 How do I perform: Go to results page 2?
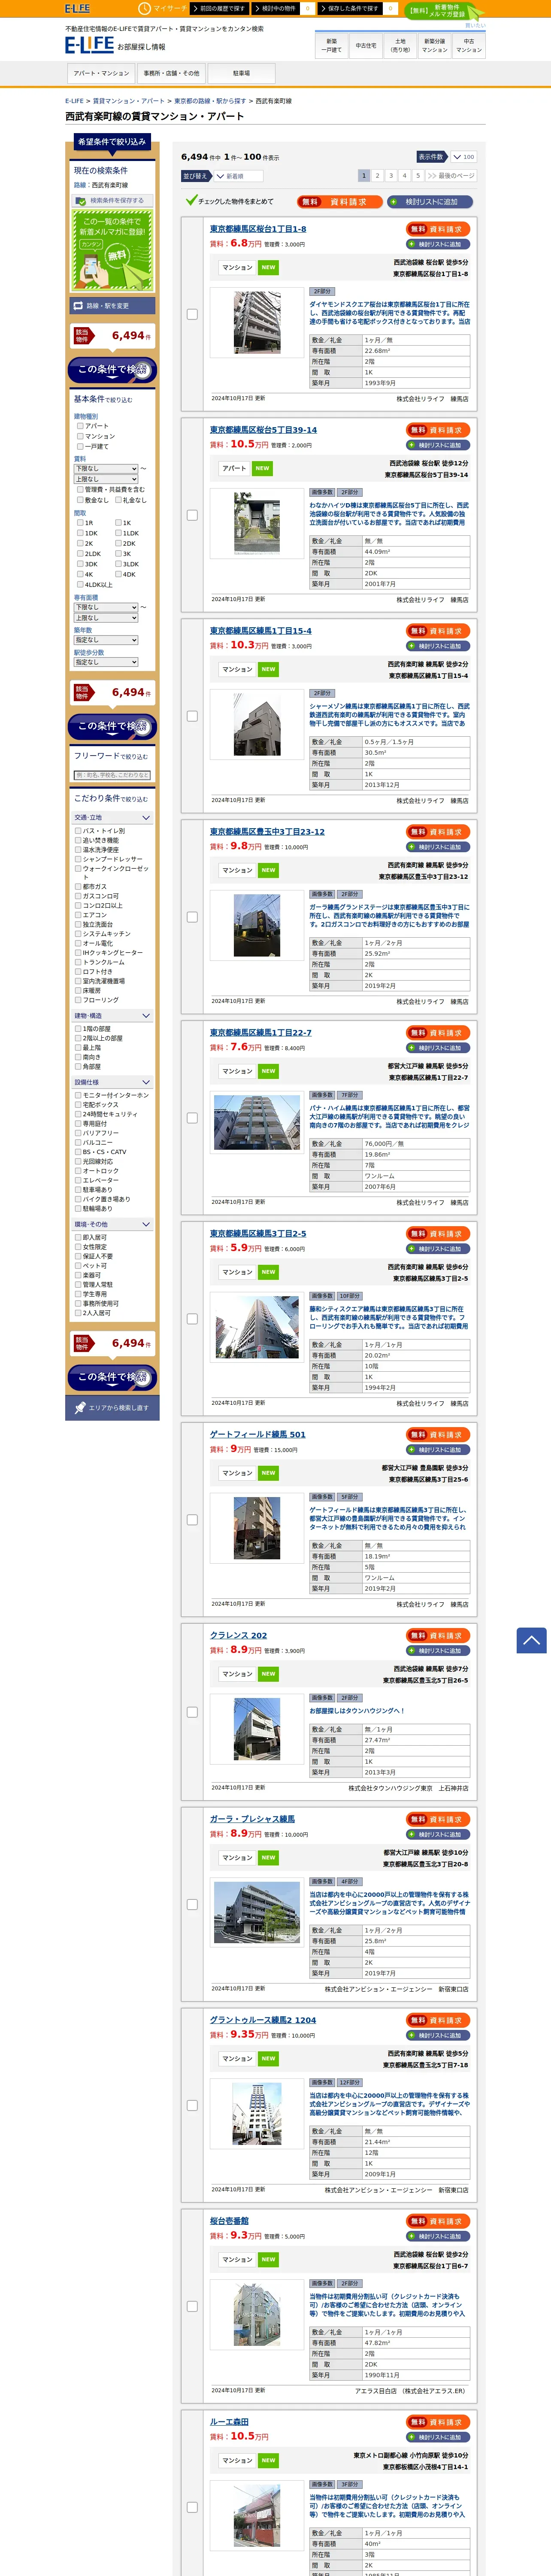pos(378,176)
